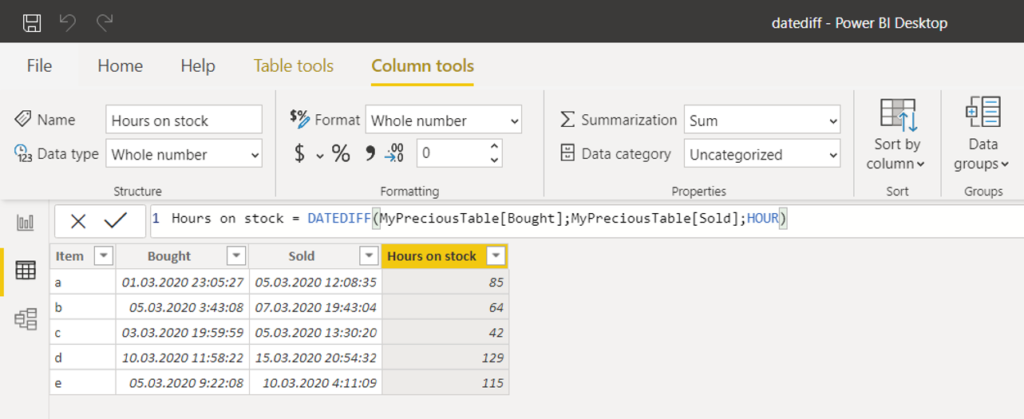This screenshot has width=1024, height=419.
Task: Click the Data type clock icon
Action: (x=23, y=154)
